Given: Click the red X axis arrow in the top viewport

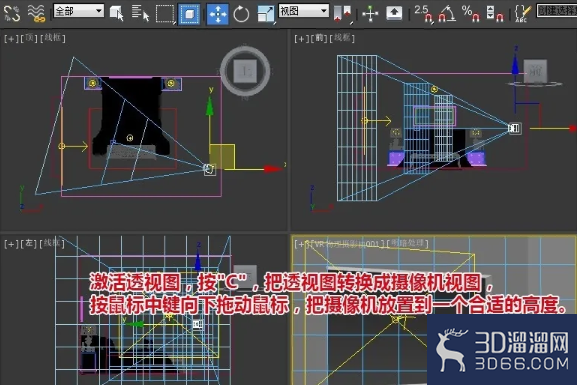Looking at the screenshot, I should pyautogui.click(x=273, y=169).
